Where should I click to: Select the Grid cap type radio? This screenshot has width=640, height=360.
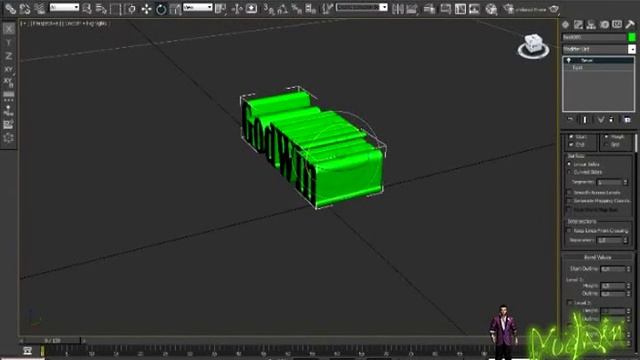[x=606, y=144]
